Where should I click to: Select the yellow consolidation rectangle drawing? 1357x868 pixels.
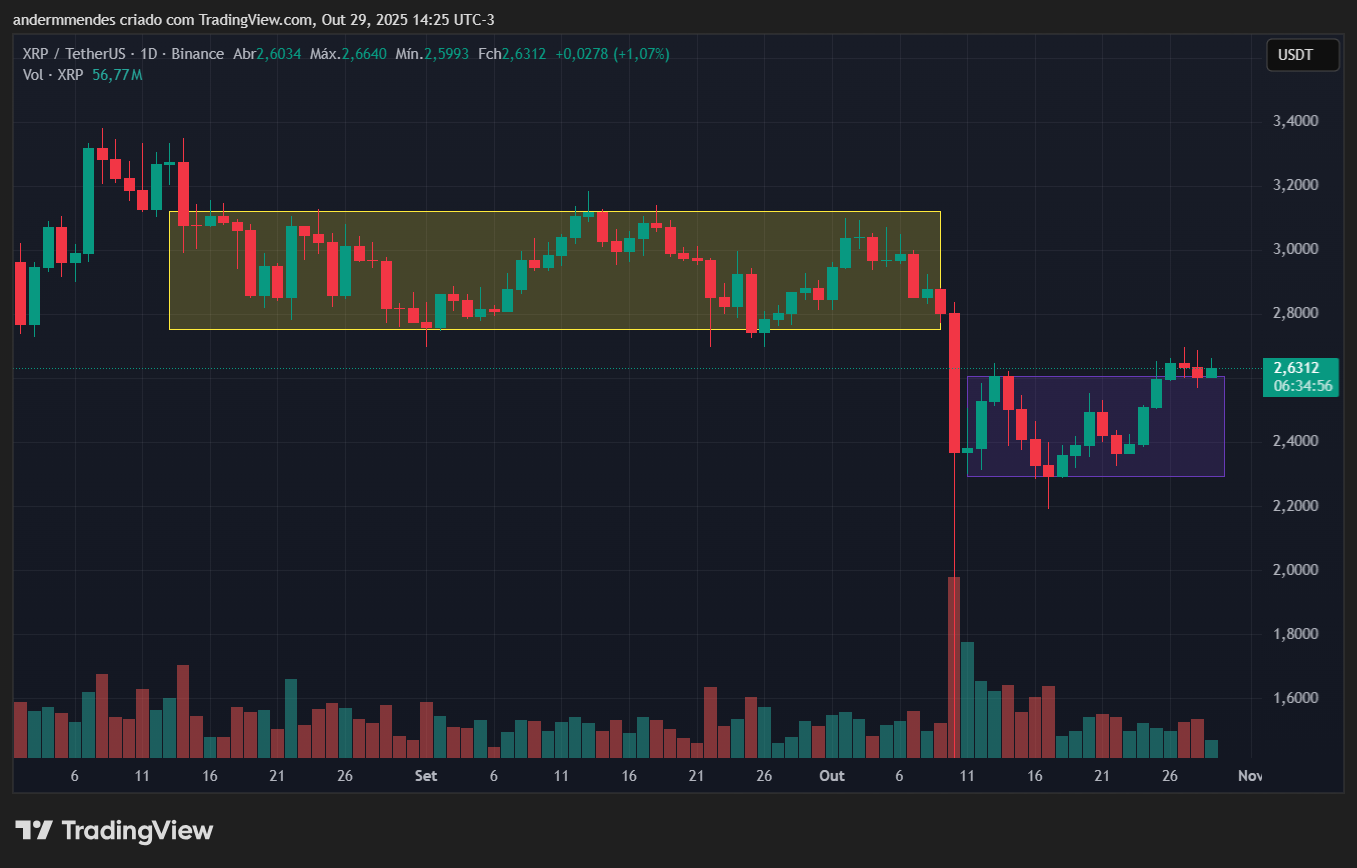[x=555, y=268]
